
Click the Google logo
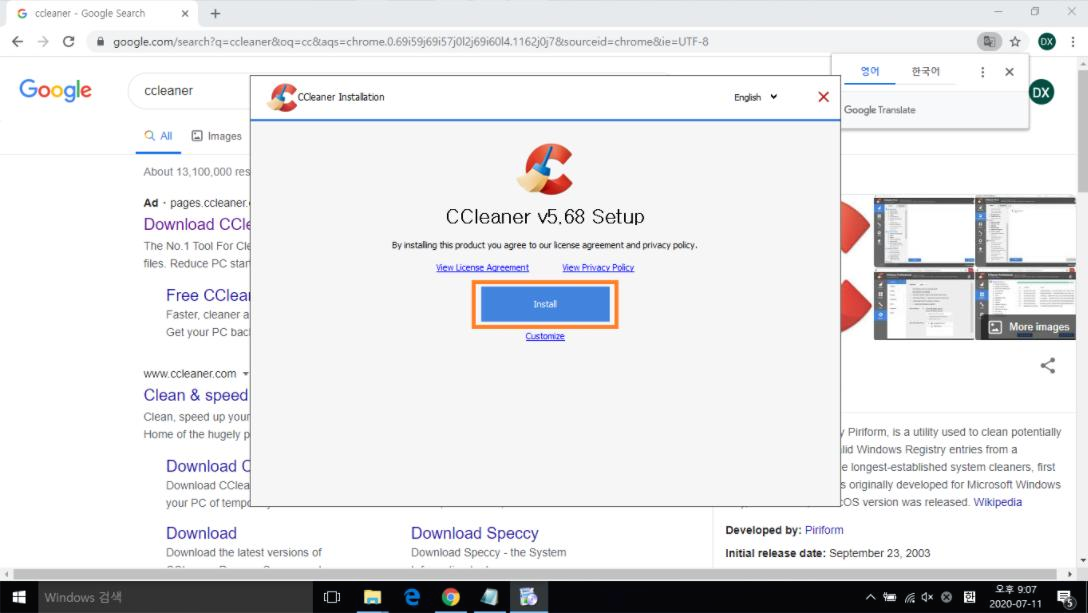click(x=56, y=90)
